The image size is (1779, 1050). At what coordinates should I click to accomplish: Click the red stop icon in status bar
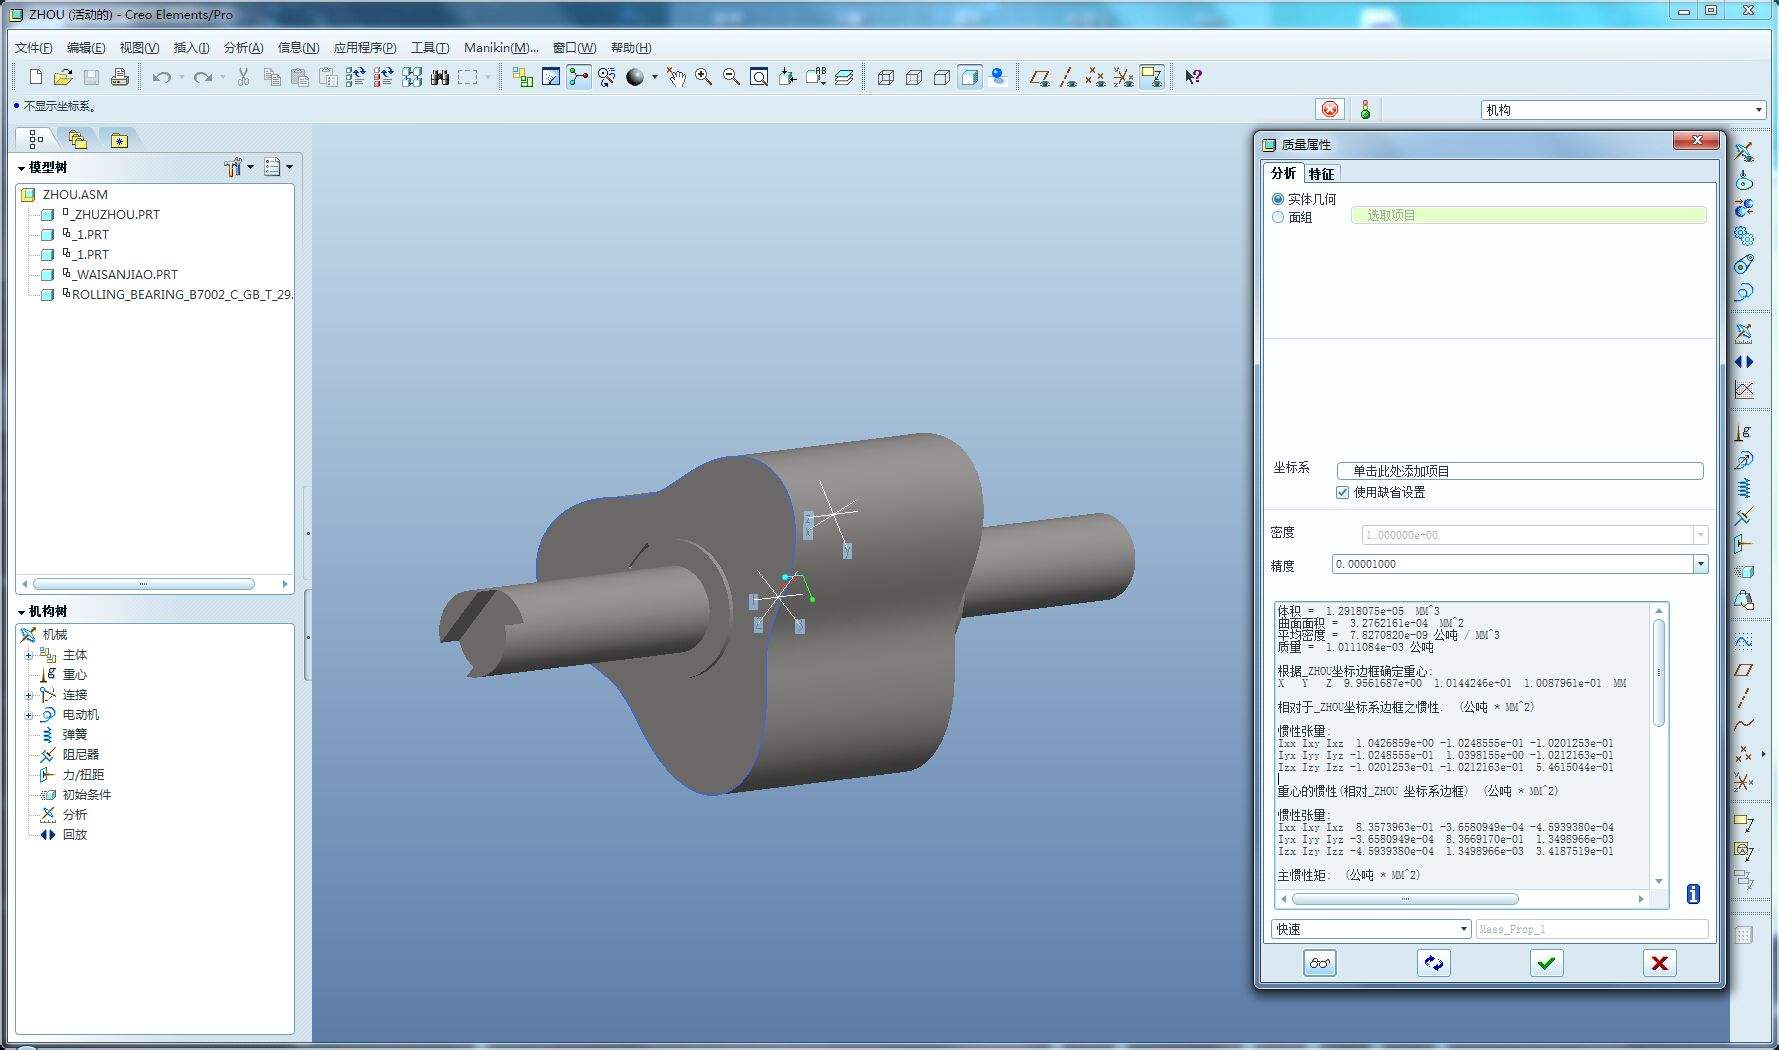click(1330, 109)
